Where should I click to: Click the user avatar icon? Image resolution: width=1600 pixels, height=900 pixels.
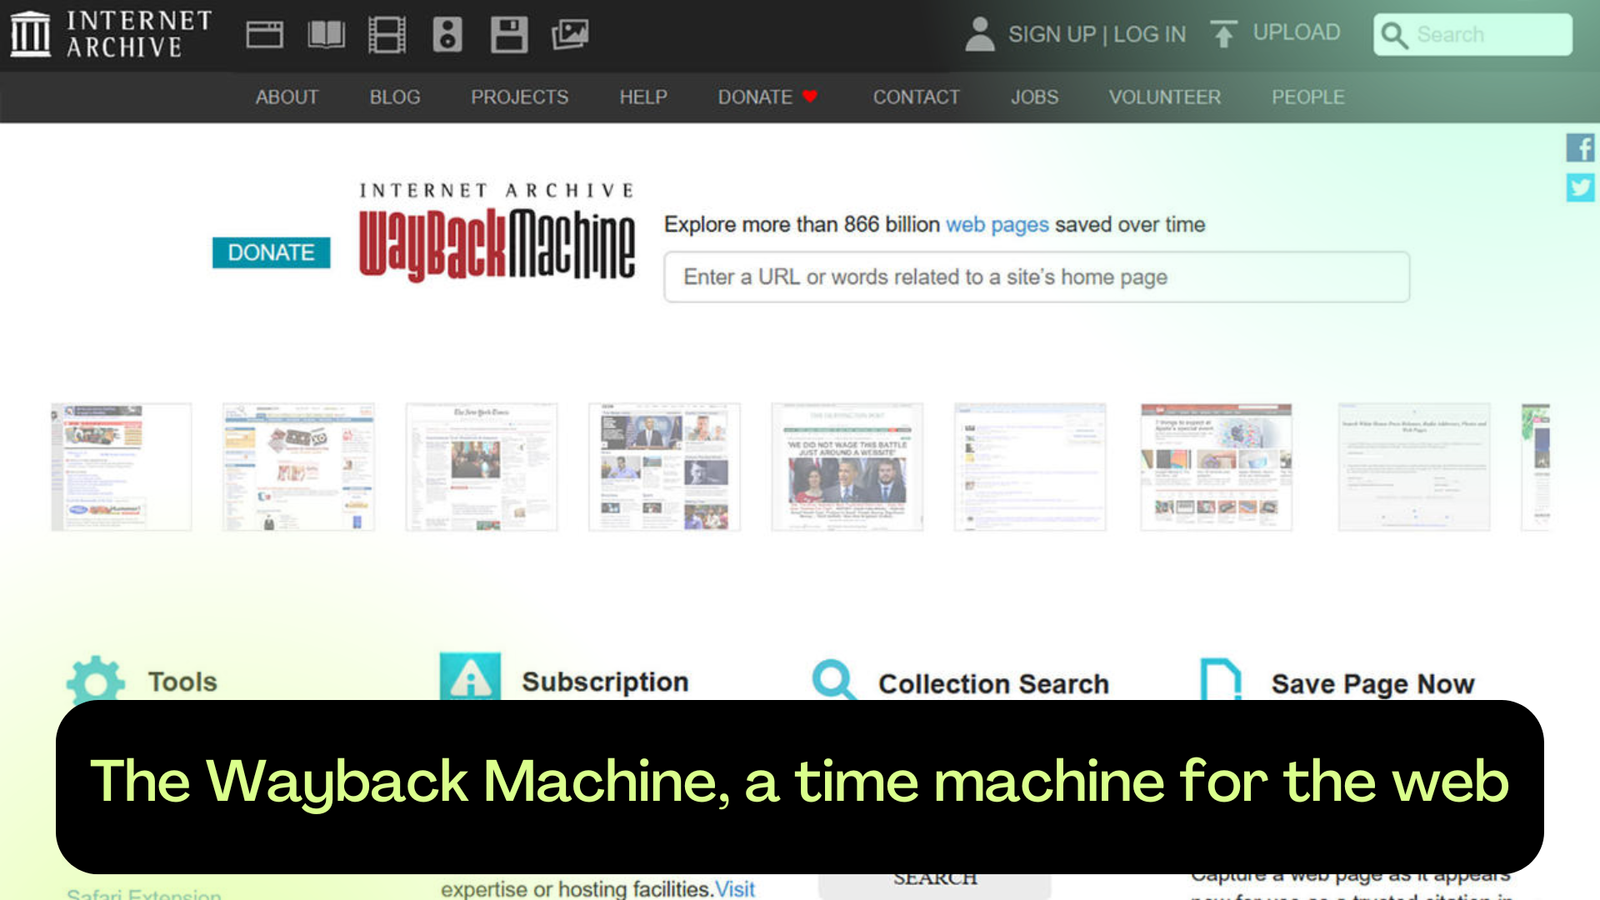pyautogui.click(x=980, y=34)
